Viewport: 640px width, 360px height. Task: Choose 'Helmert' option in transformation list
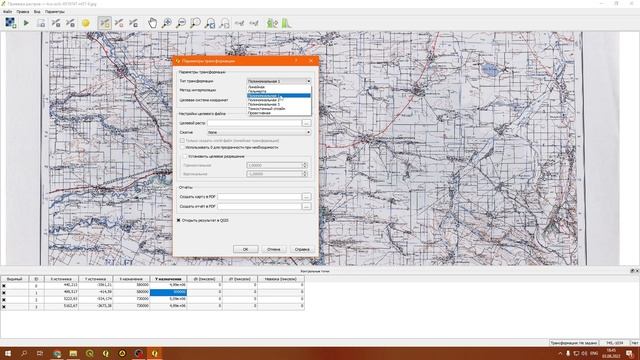pyautogui.click(x=279, y=91)
